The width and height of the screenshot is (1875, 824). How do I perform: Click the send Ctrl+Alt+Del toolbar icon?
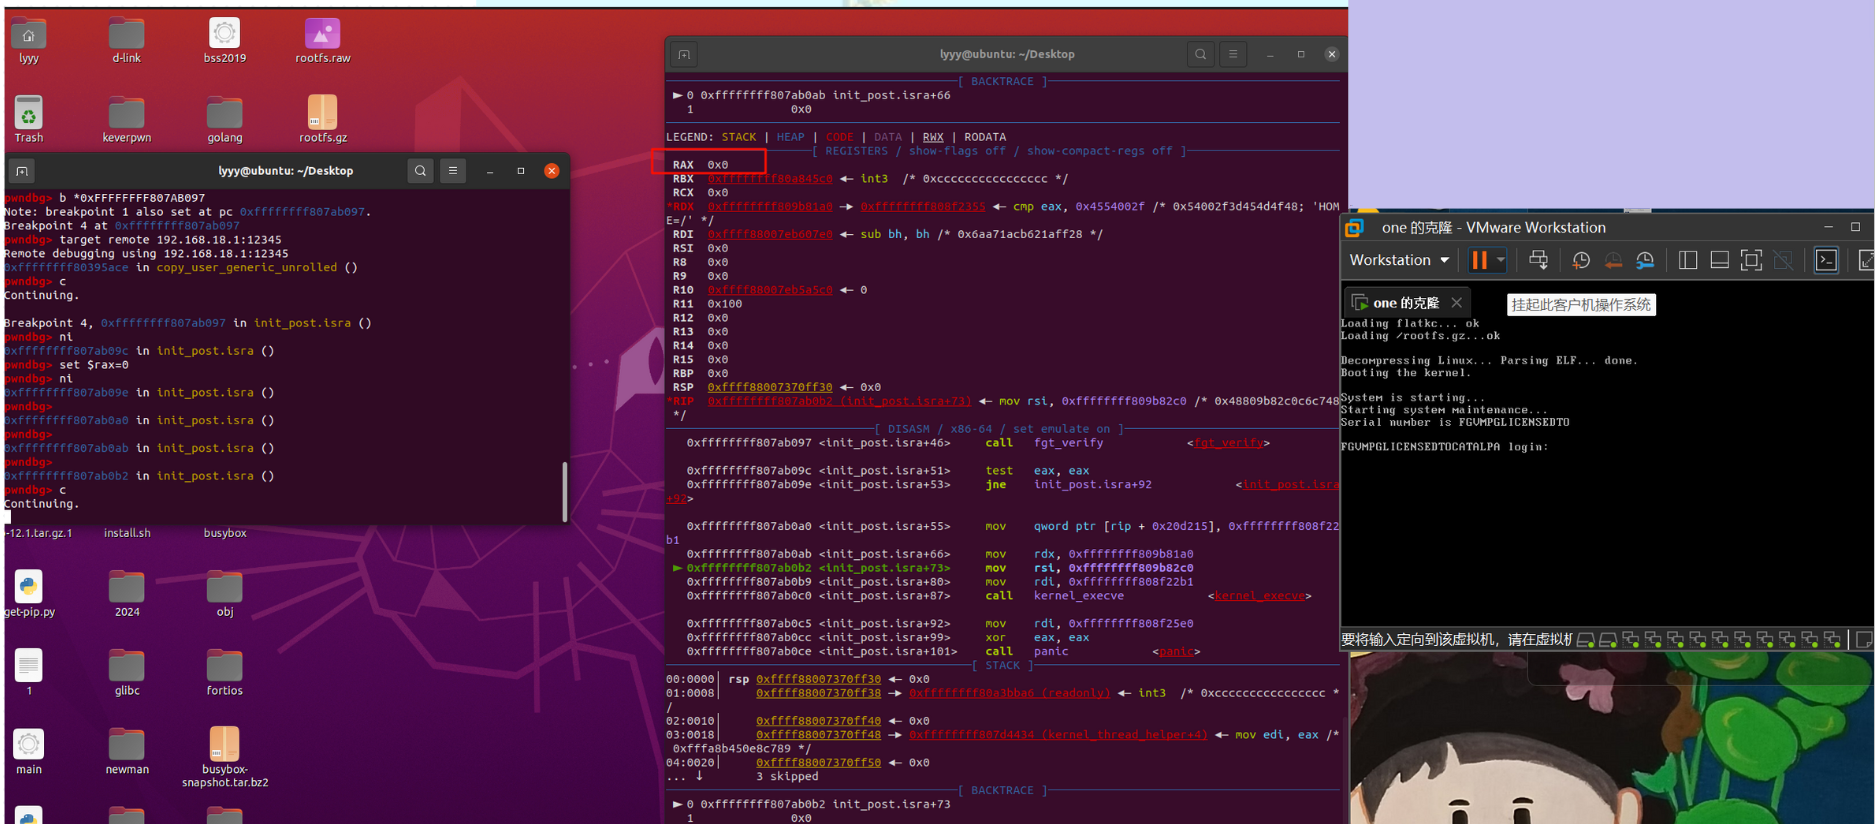point(1538,260)
